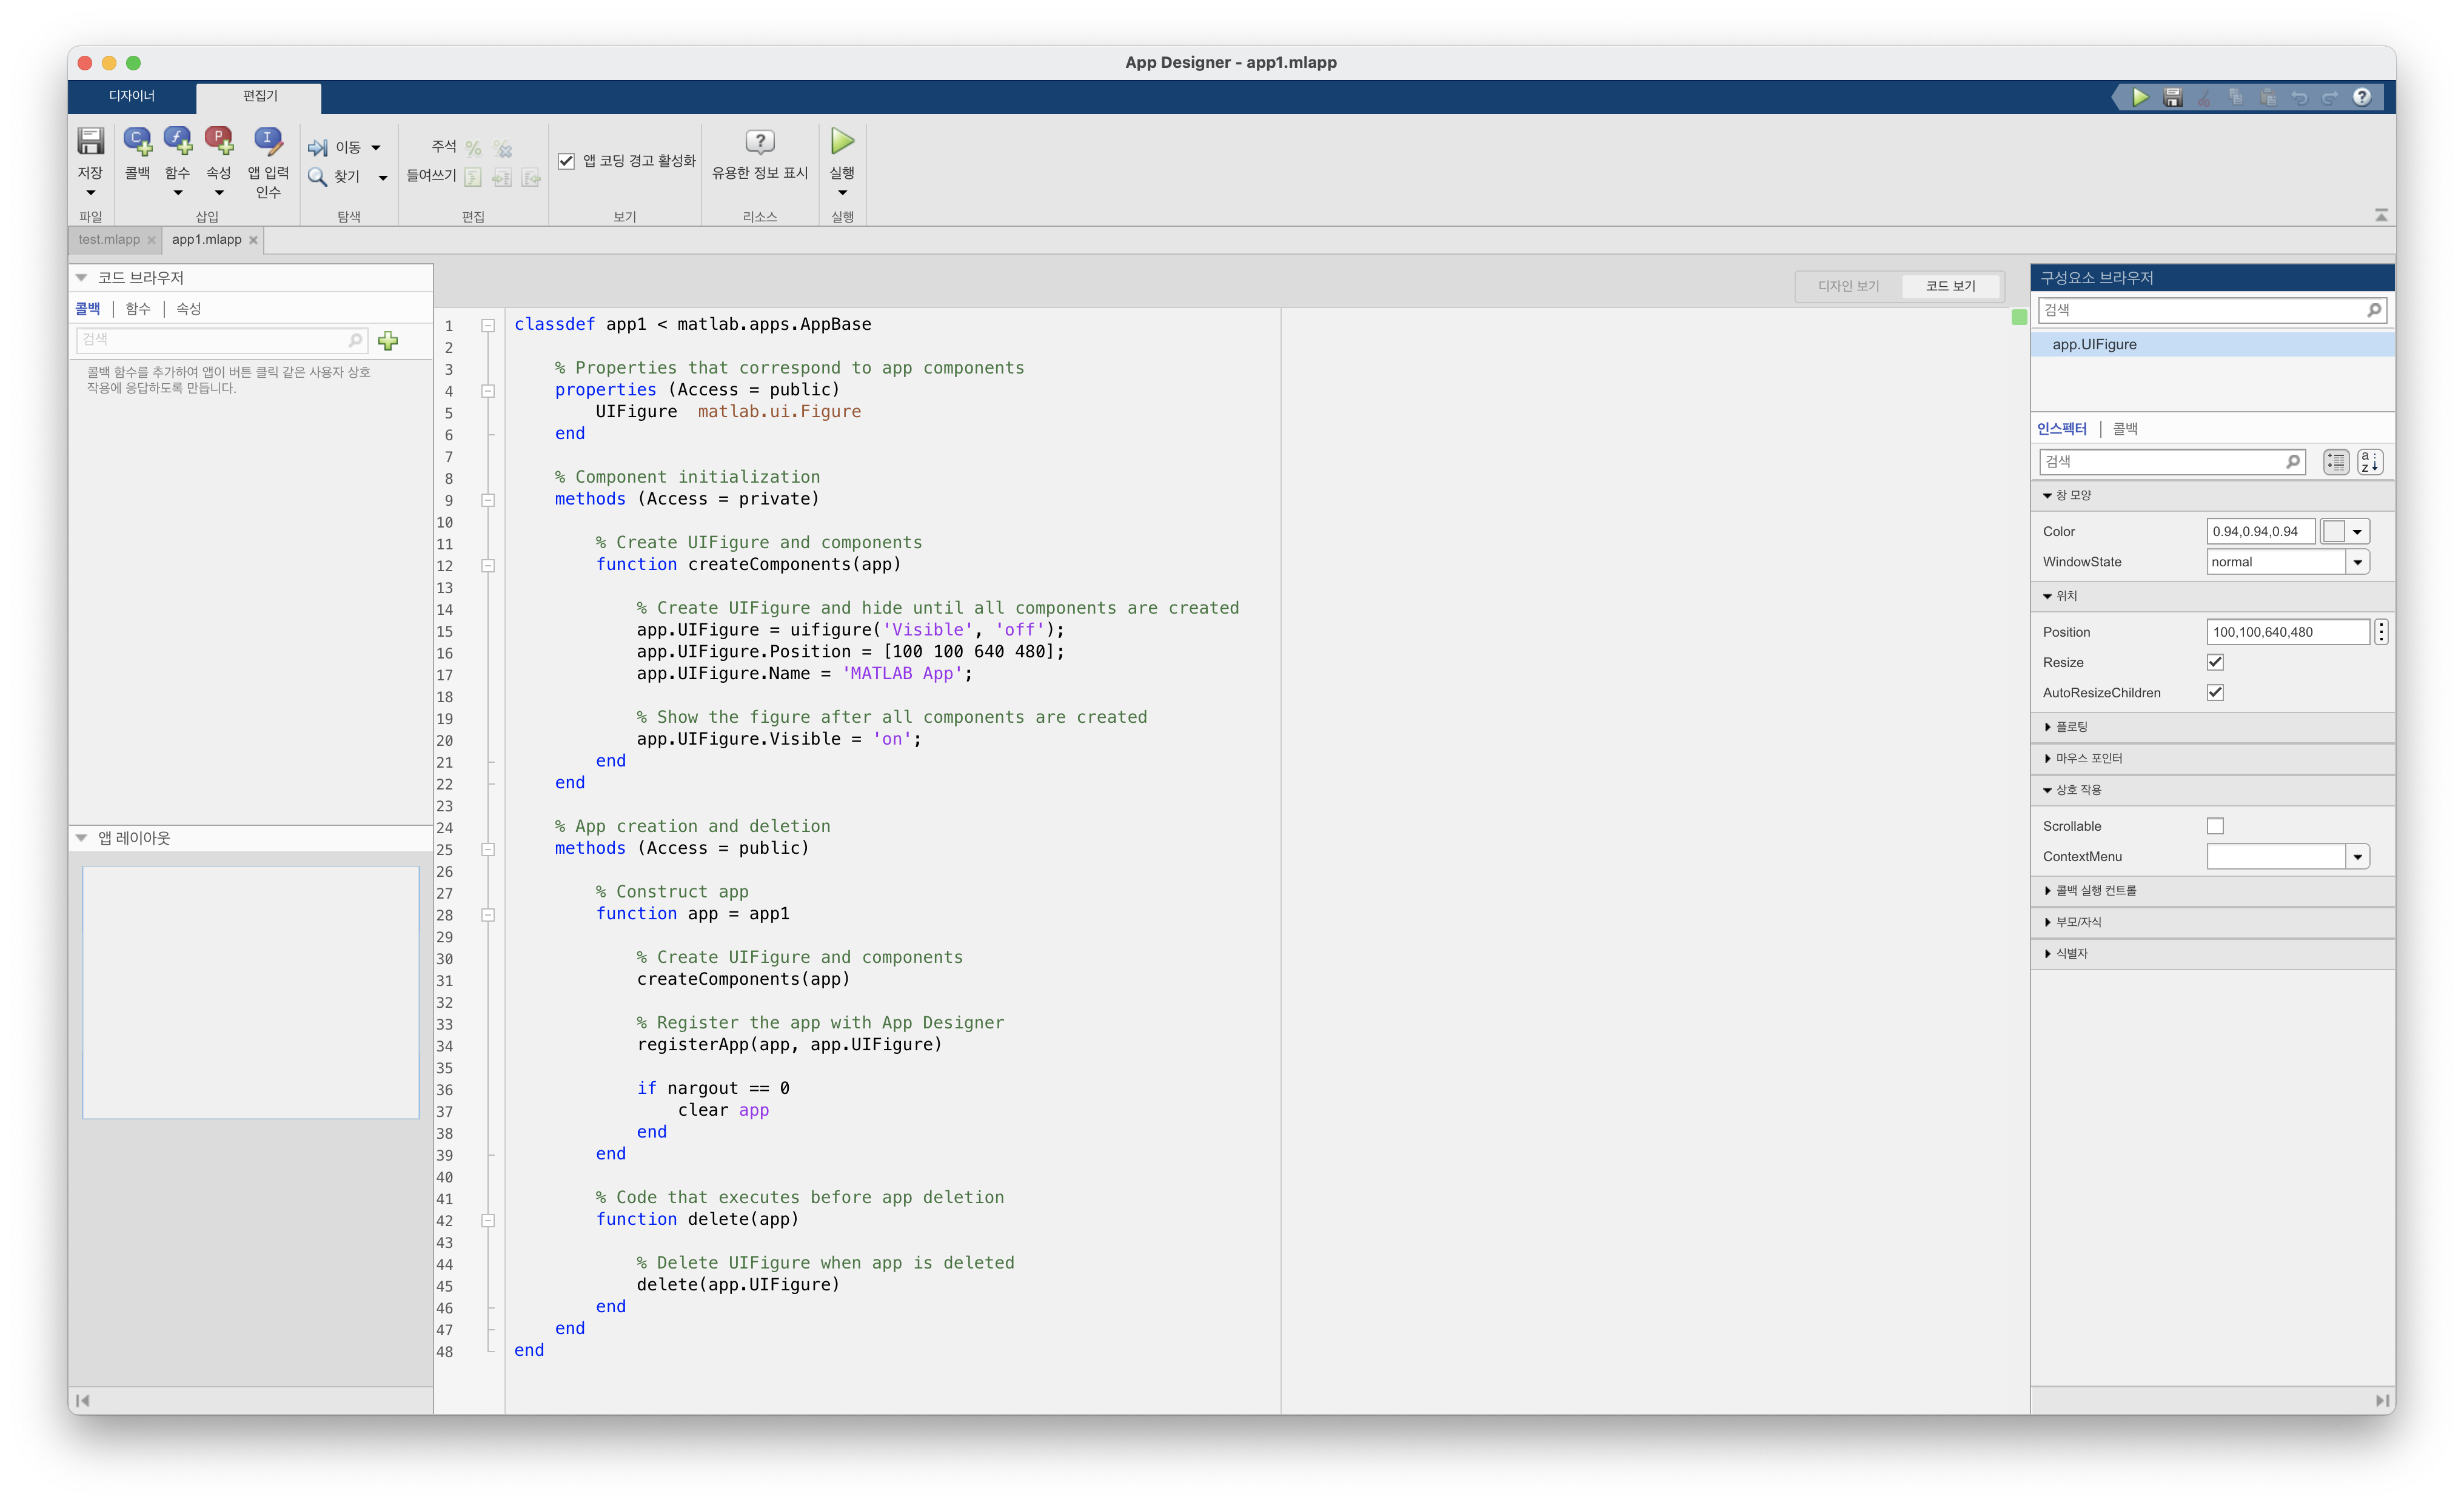This screenshot has width=2464, height=1505.
Task: Open the 함수 dropdown arrow
Action: (x=178, y=193)
